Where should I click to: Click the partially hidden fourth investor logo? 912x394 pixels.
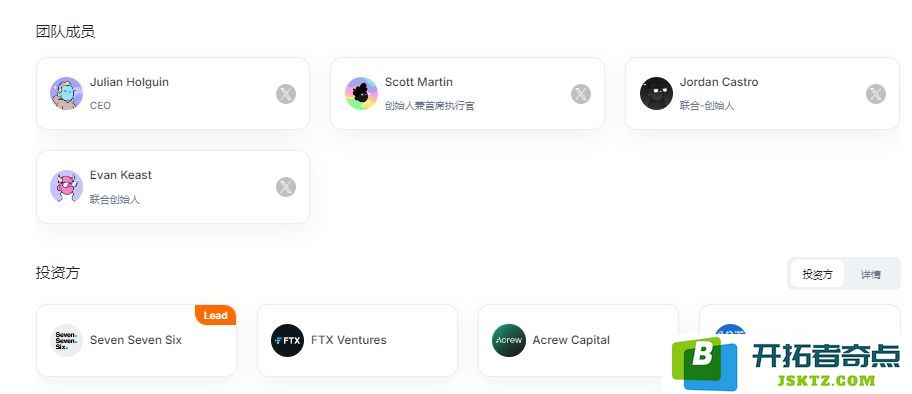[729, 331]
